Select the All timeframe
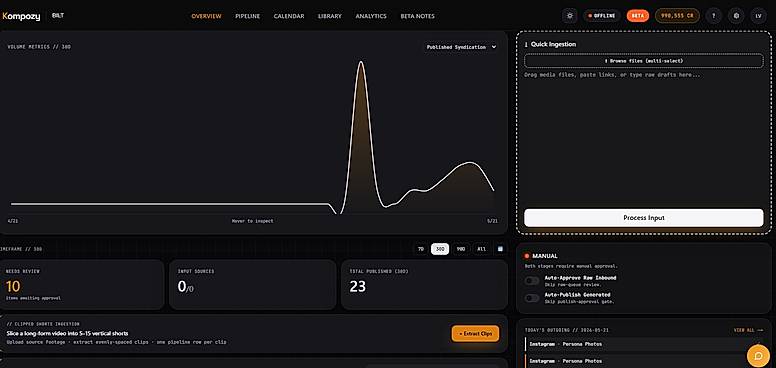Image resolution: width=776 pixels, height=368 pixels. [x=481, y=249]
